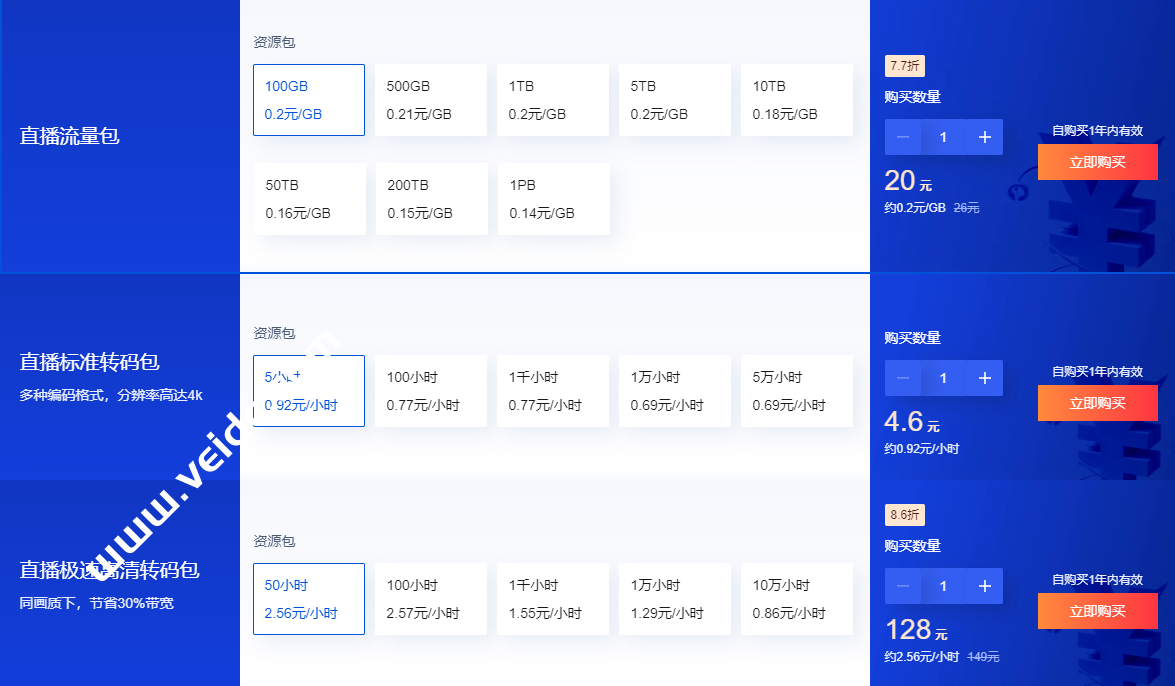Screen dimensions: 1175x686
Task: Decrease quantity for 直播流量包
Action: pyautogui.click(x=903, y=137)
